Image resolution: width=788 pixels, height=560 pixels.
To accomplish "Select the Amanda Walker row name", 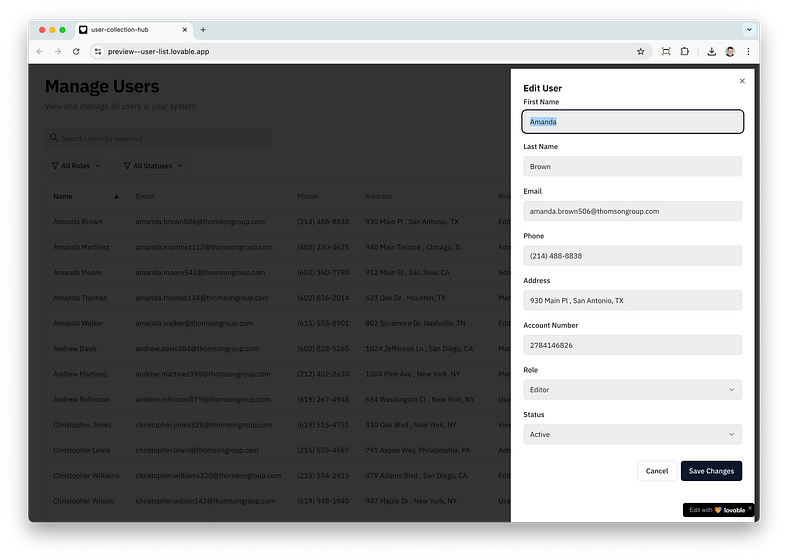I will pyautogui.click(x=78, y=323).
